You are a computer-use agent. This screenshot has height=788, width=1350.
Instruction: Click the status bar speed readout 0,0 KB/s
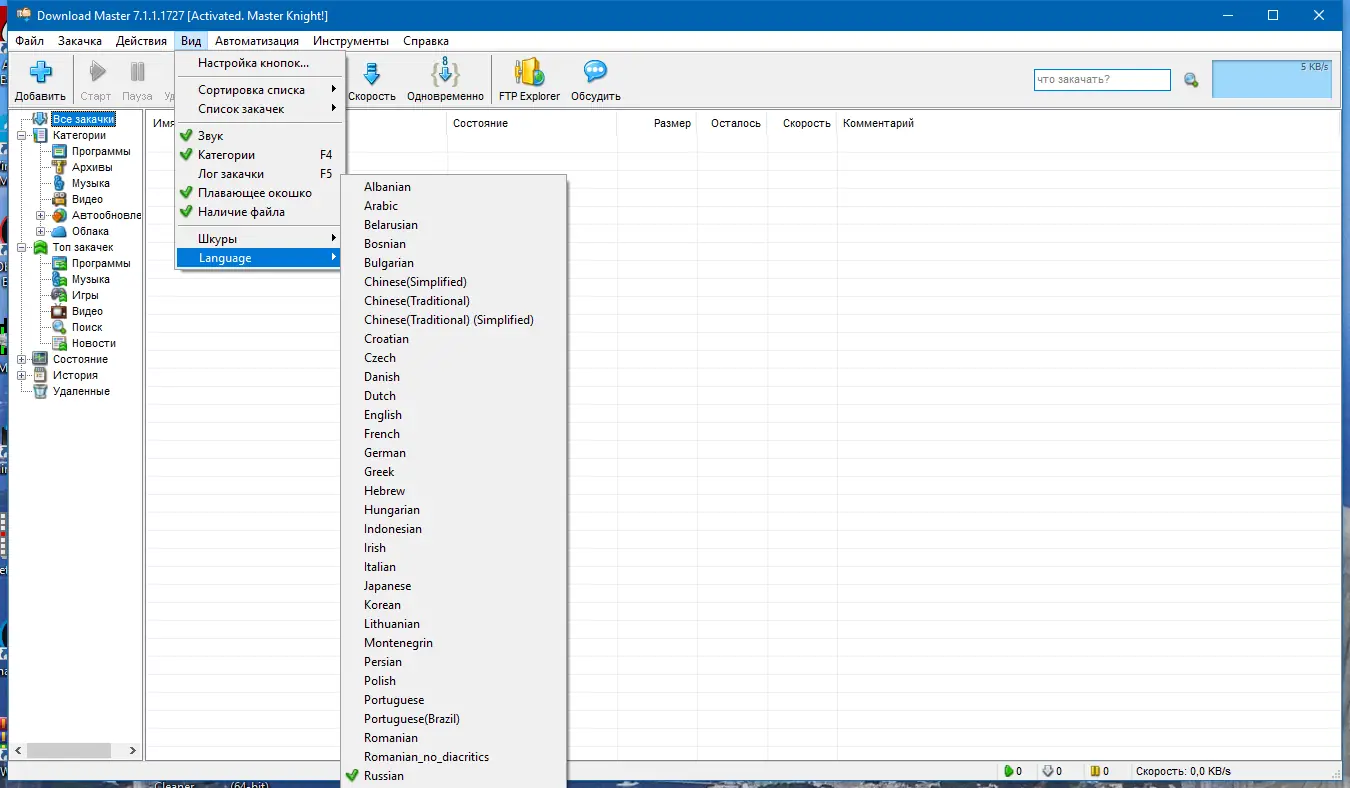[x=1183, y=771]
